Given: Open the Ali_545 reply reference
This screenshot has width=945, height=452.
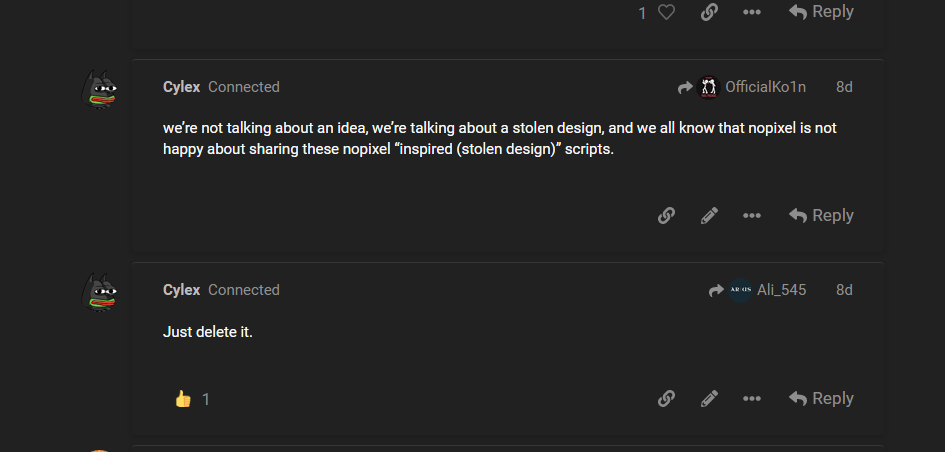Looking at the screenshot, I should tap(758, 290).
